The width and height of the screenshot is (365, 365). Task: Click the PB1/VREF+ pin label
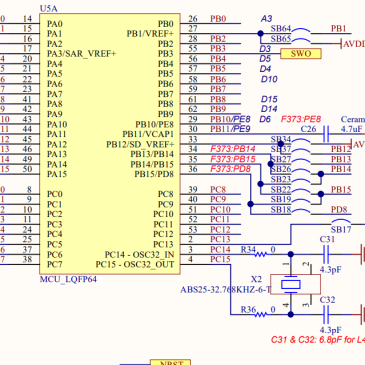click(150, 34)
